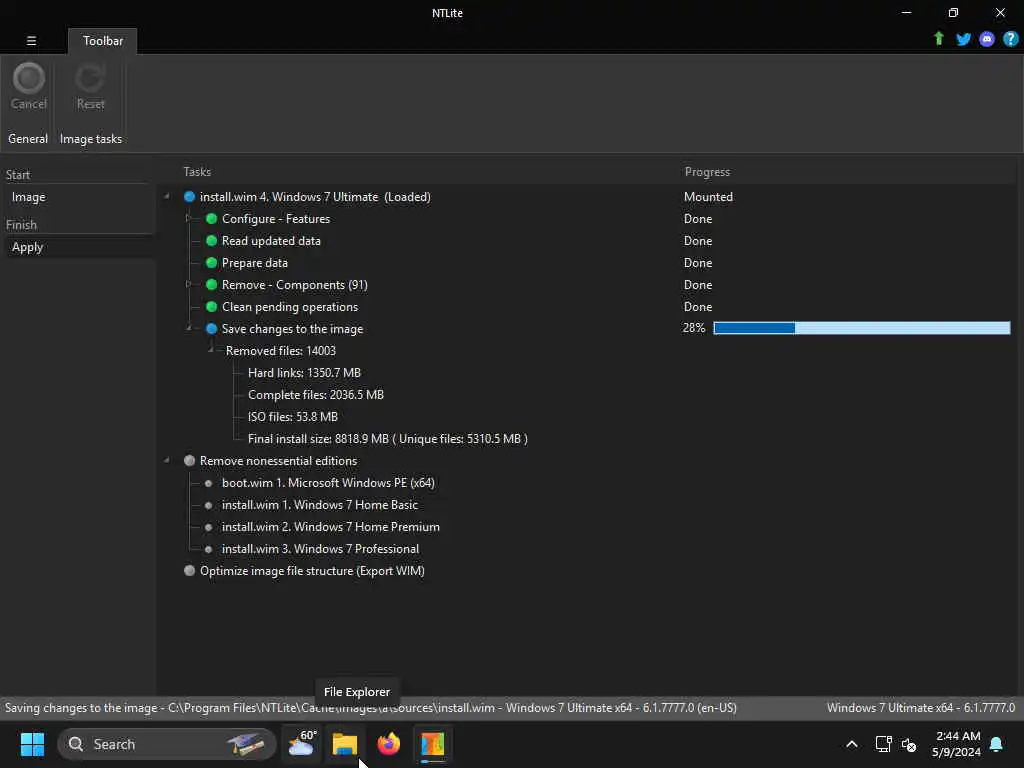Click bullet beside Windows 7 Home Premium
1024x768 pixels.
(208, 527)
